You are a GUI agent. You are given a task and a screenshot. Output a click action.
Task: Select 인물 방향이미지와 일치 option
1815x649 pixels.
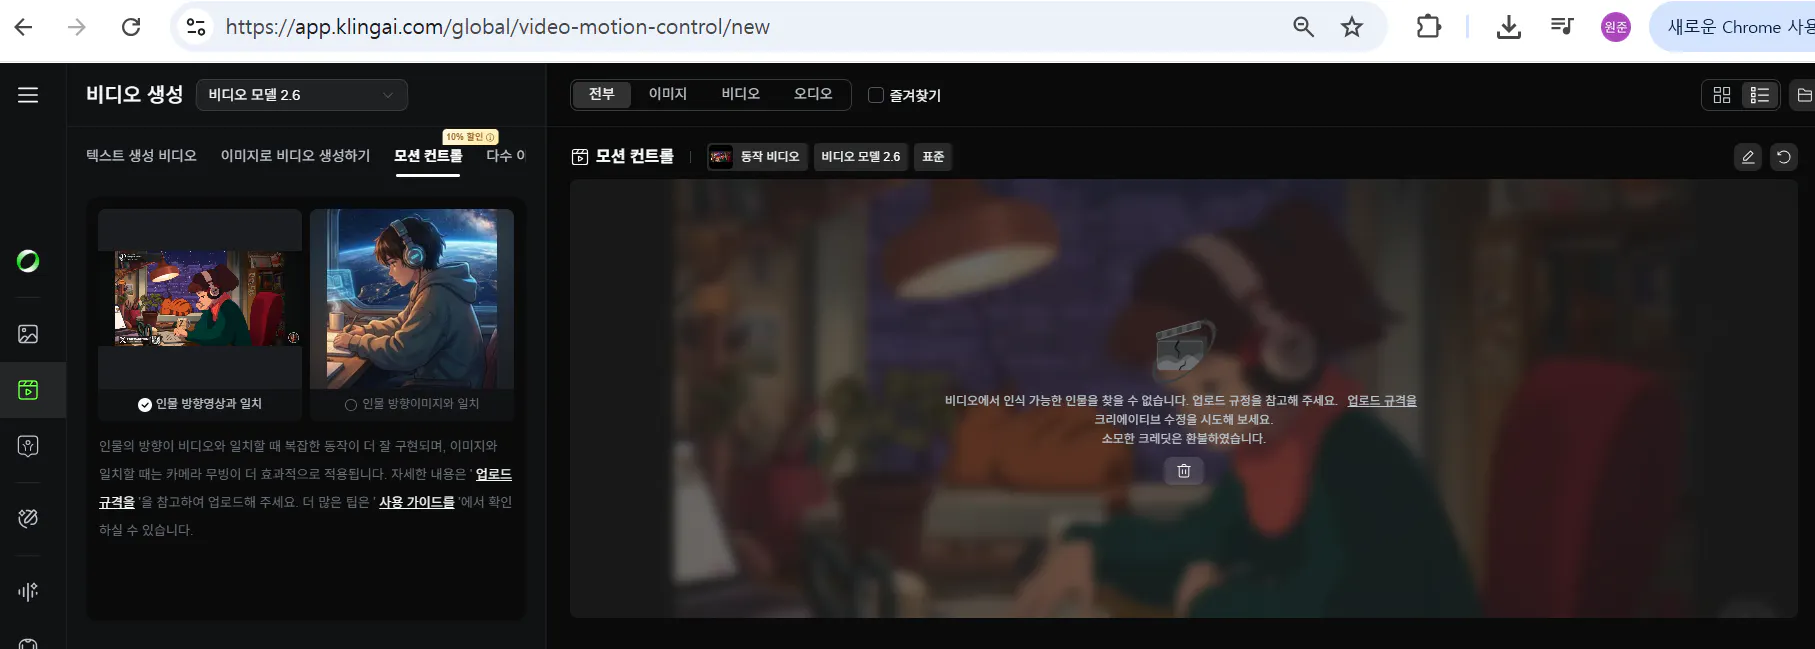tap(412, 404)
